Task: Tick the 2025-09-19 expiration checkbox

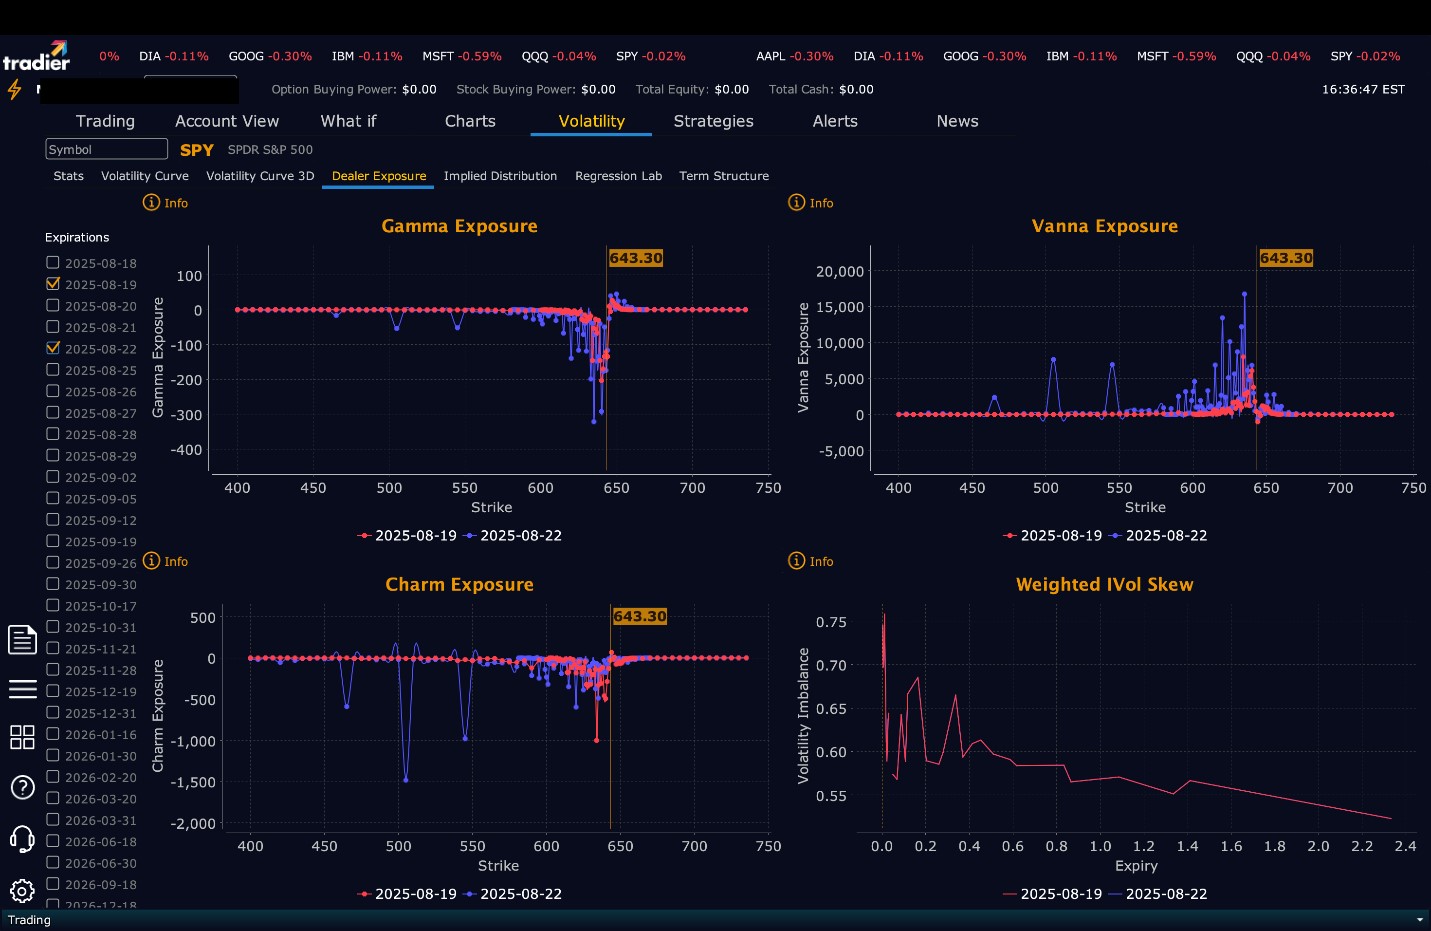Action: click(53, 541)
